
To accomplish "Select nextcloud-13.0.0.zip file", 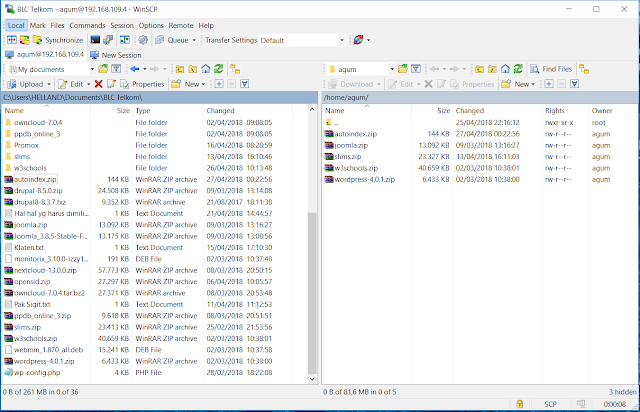I will point(45,270).
